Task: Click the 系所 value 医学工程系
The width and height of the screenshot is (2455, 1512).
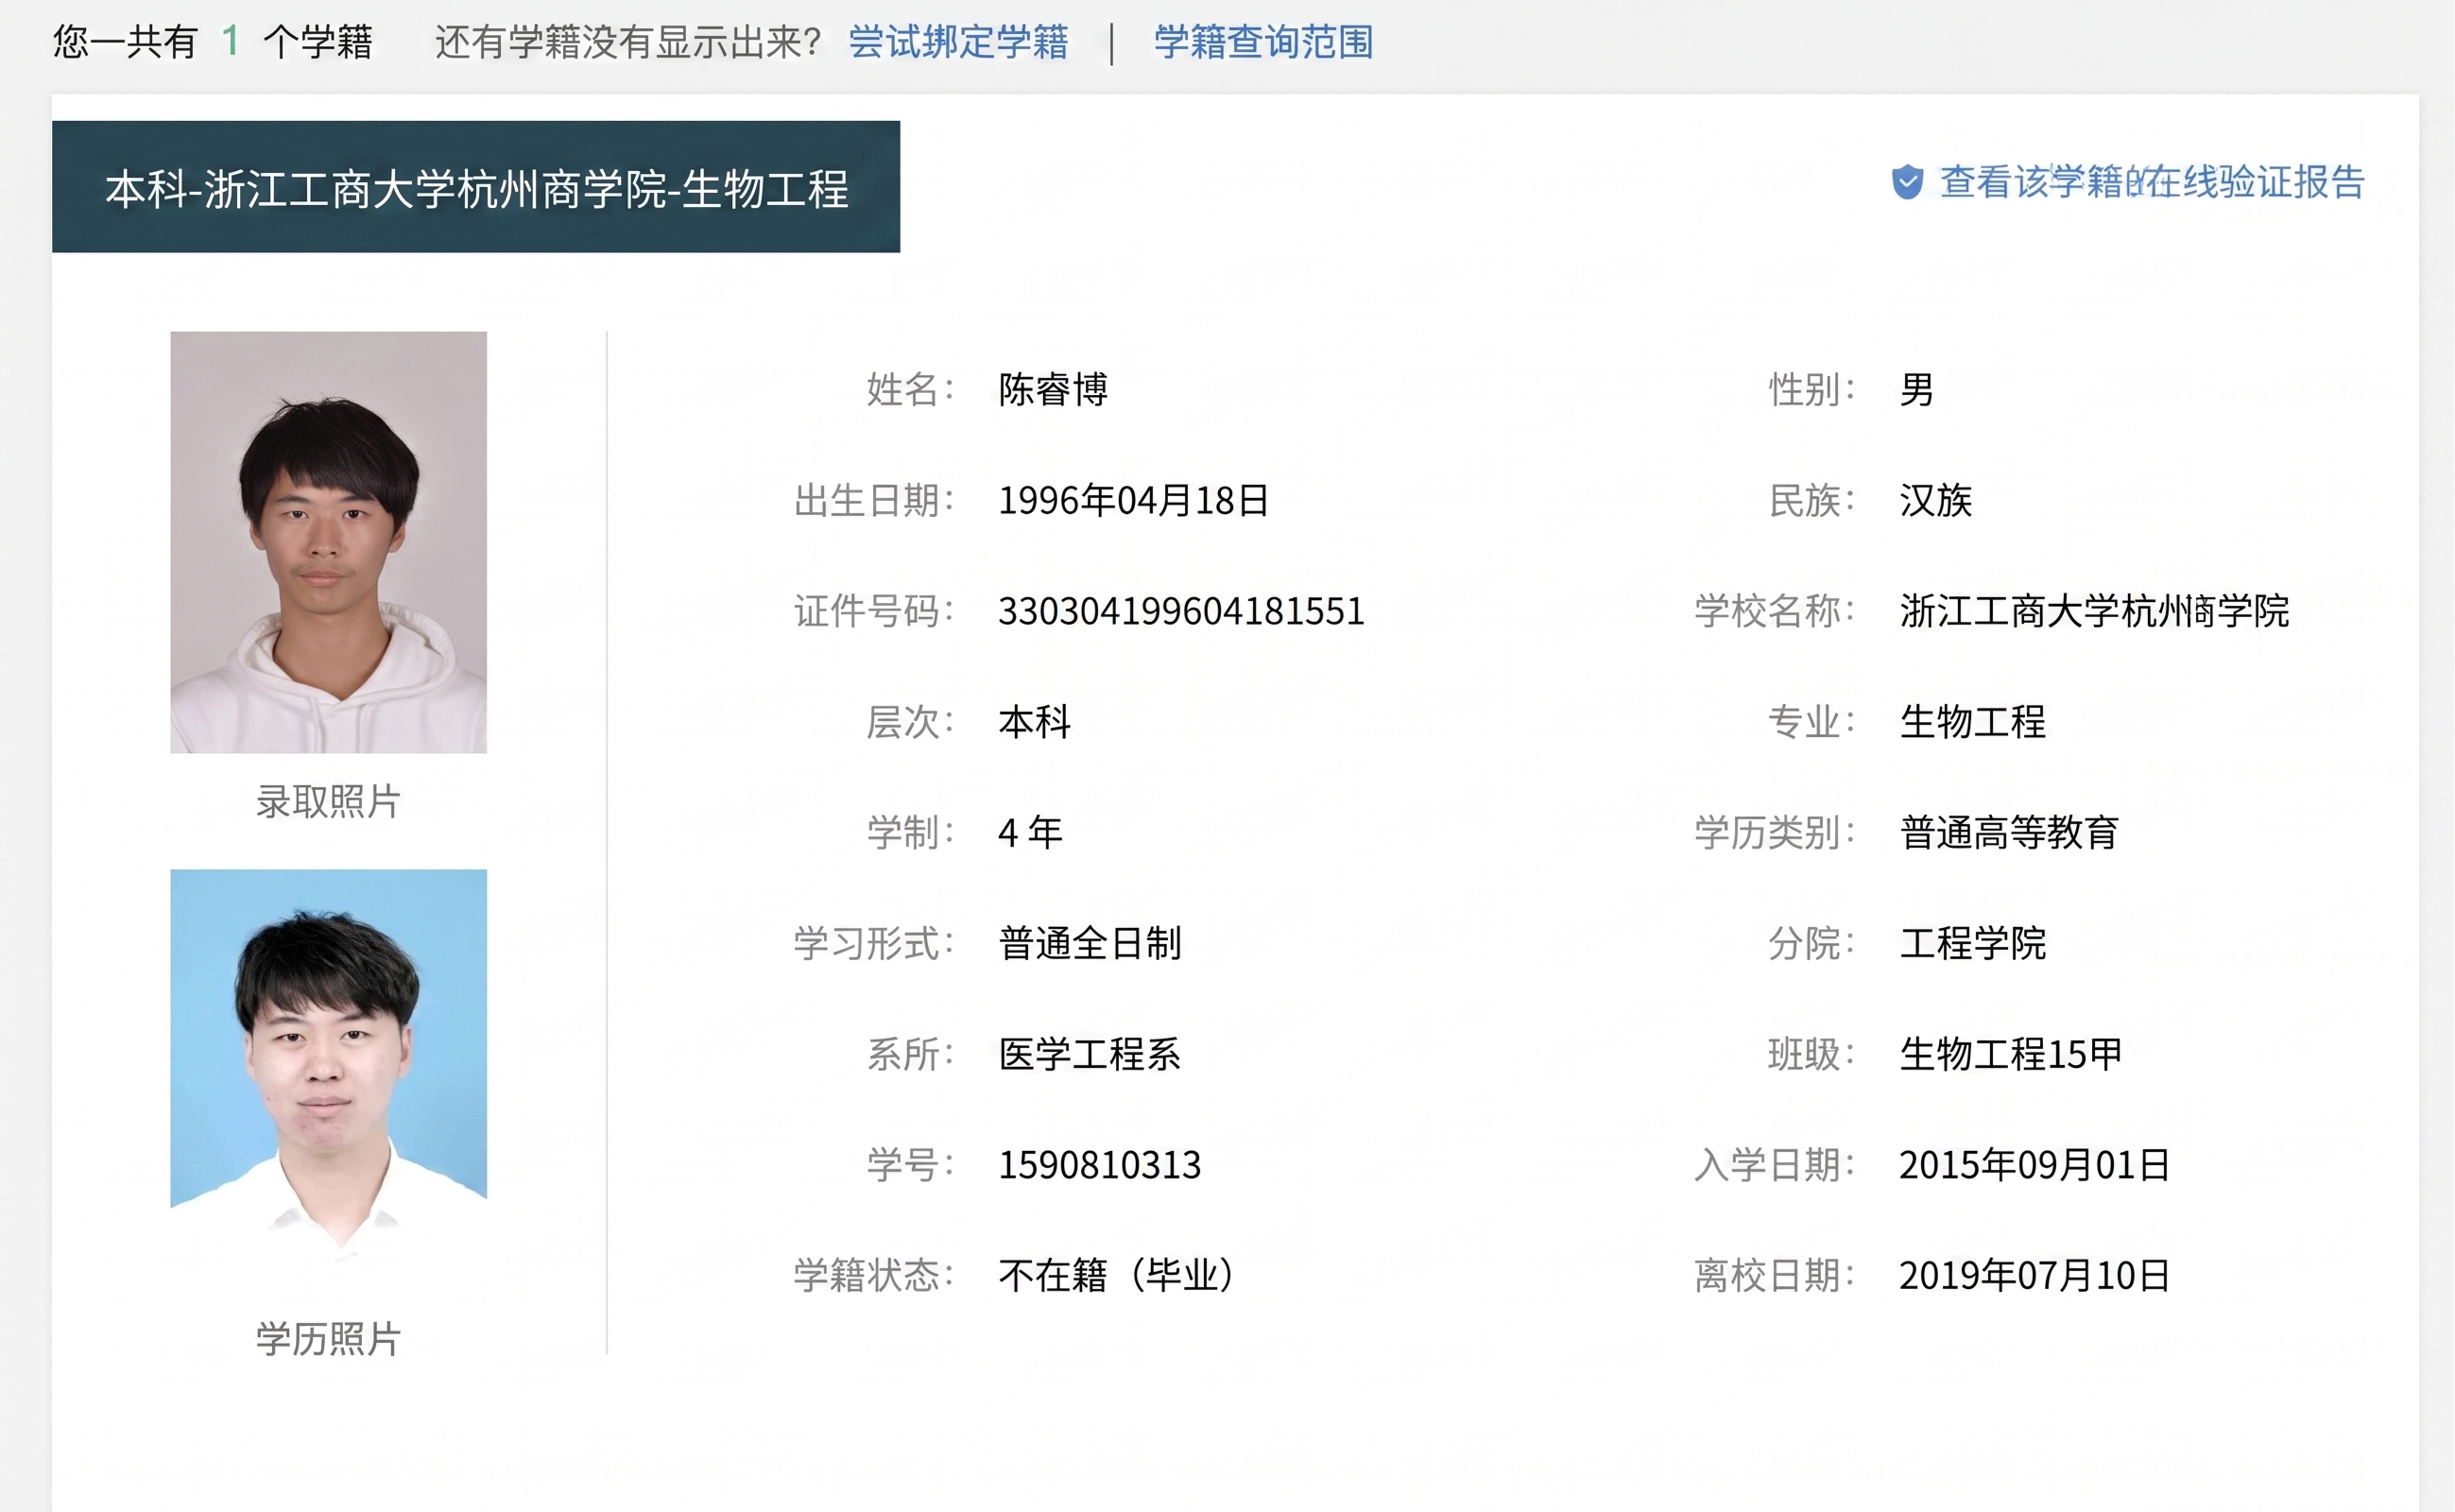Action: click(x=1089, y=1054)
